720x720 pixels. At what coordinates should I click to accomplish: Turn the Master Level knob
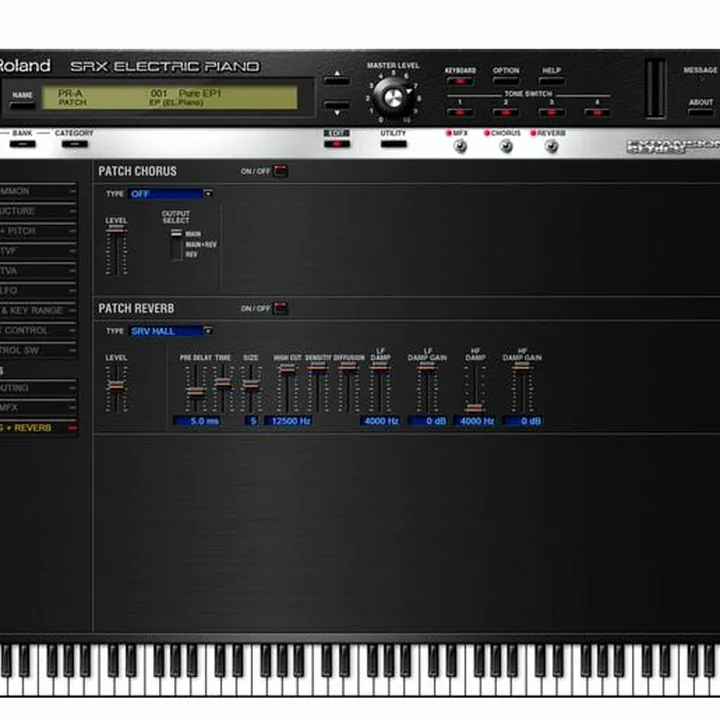pyautogui.click(x=393, y=97)
